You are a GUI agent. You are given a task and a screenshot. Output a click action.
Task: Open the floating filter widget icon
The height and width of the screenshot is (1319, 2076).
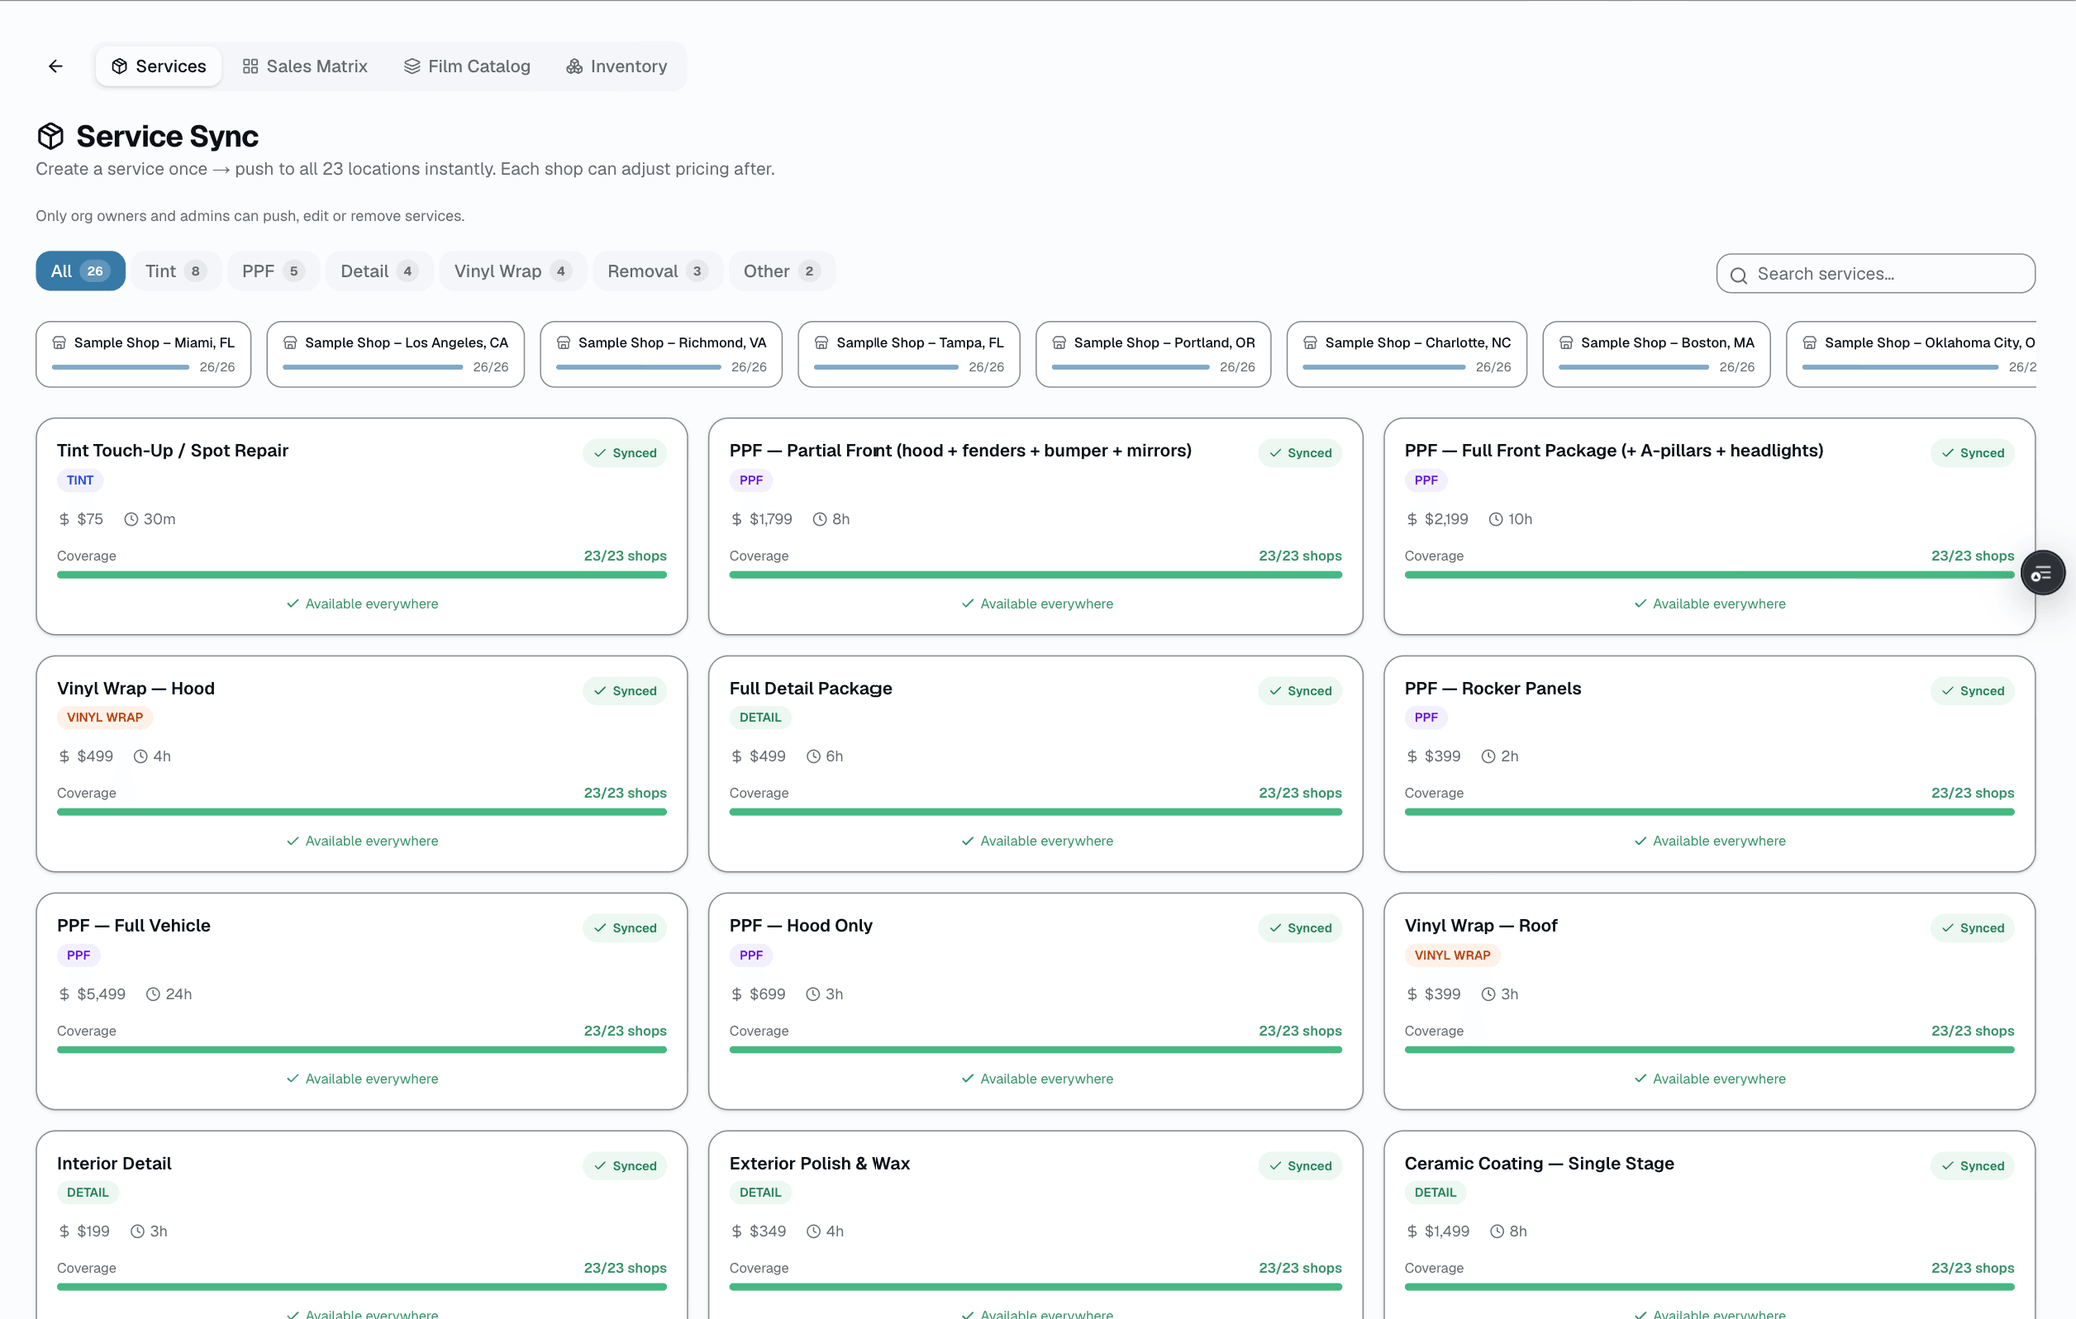tap(2042, 573)
